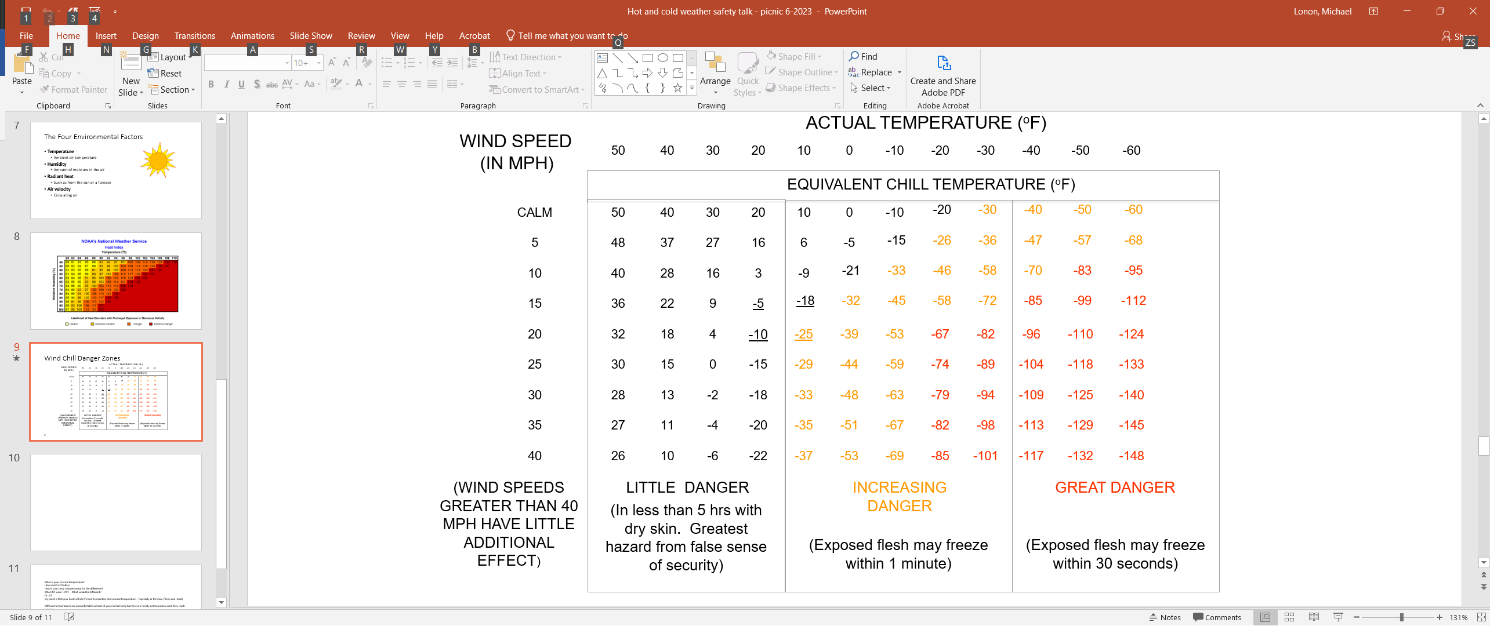Click Reset in the Slides group
The width and height of the screenshot is (1490, 626).
point(166,73)
